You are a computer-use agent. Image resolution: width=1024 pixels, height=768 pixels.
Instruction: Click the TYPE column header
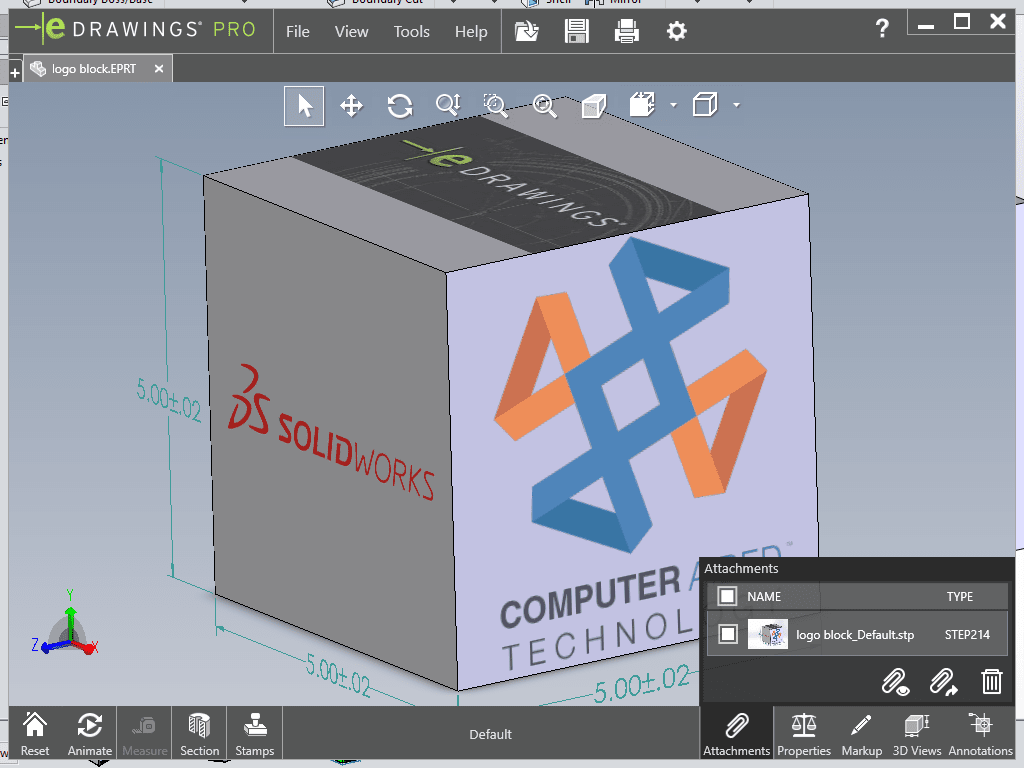[x=960, y=596]
